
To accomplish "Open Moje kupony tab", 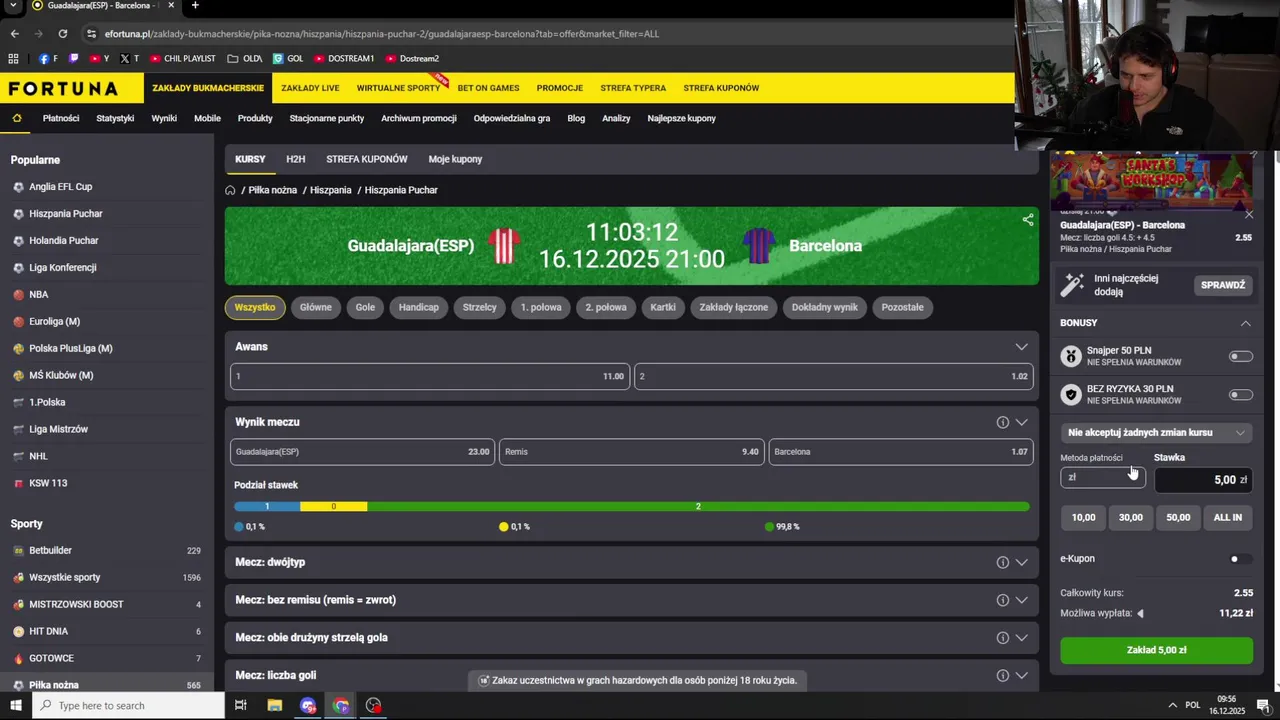I will (455, 159).
